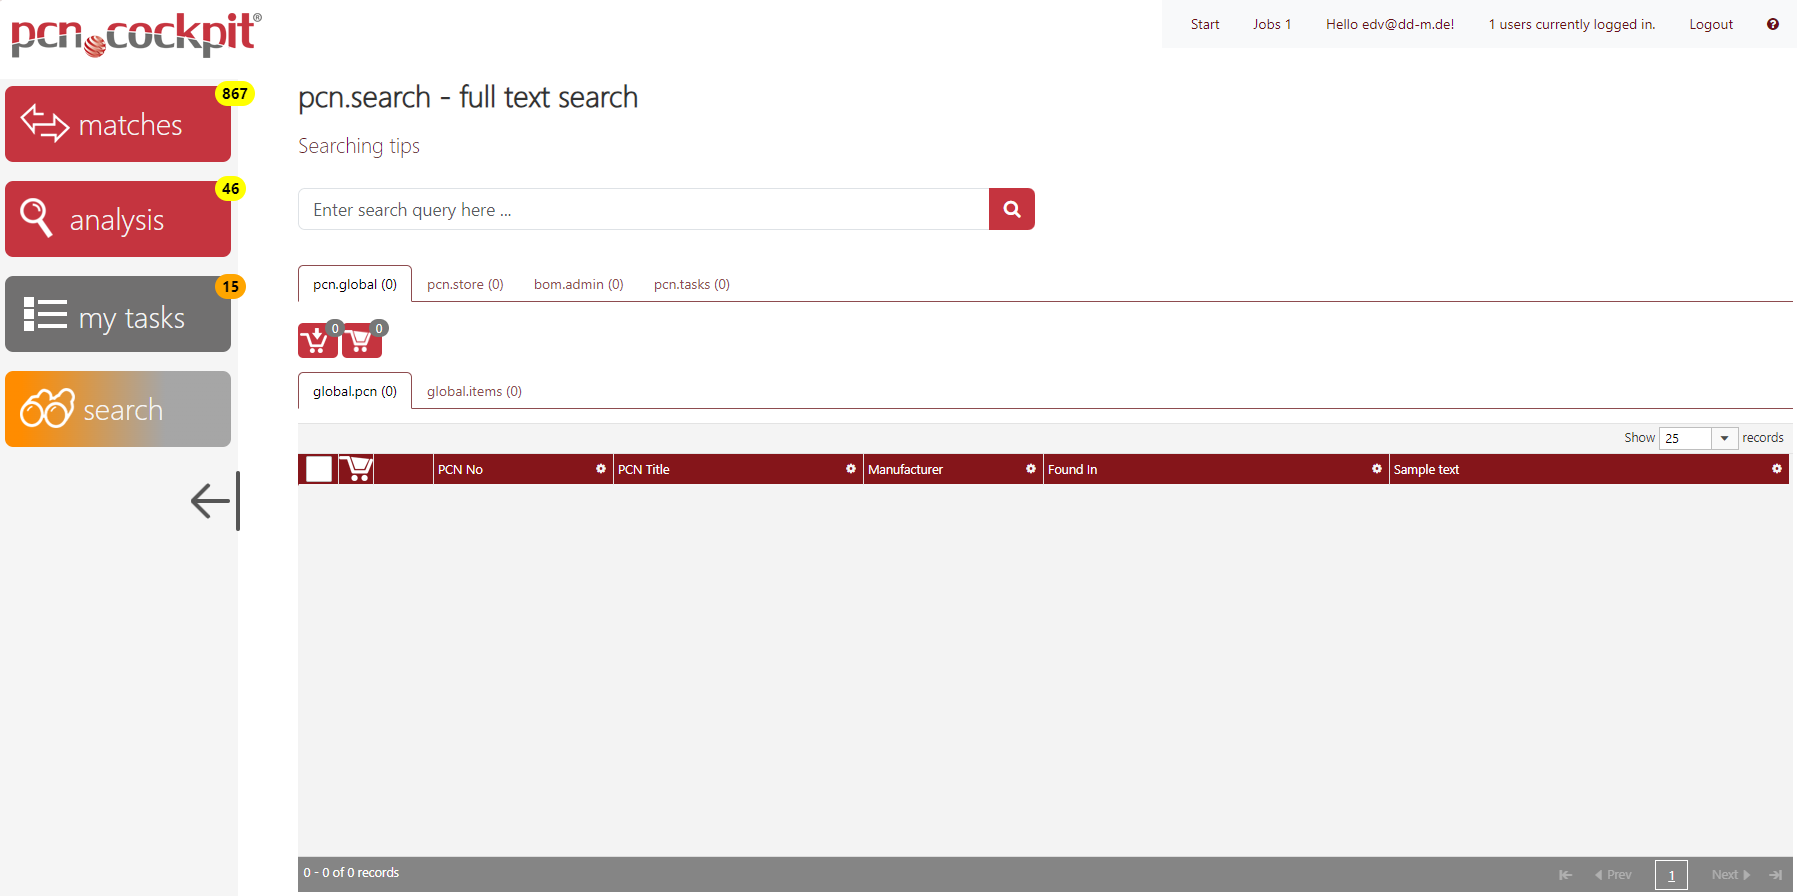Open the my tasks section
The height and width of the screenshot is (896, 1797).
[118, 314]
